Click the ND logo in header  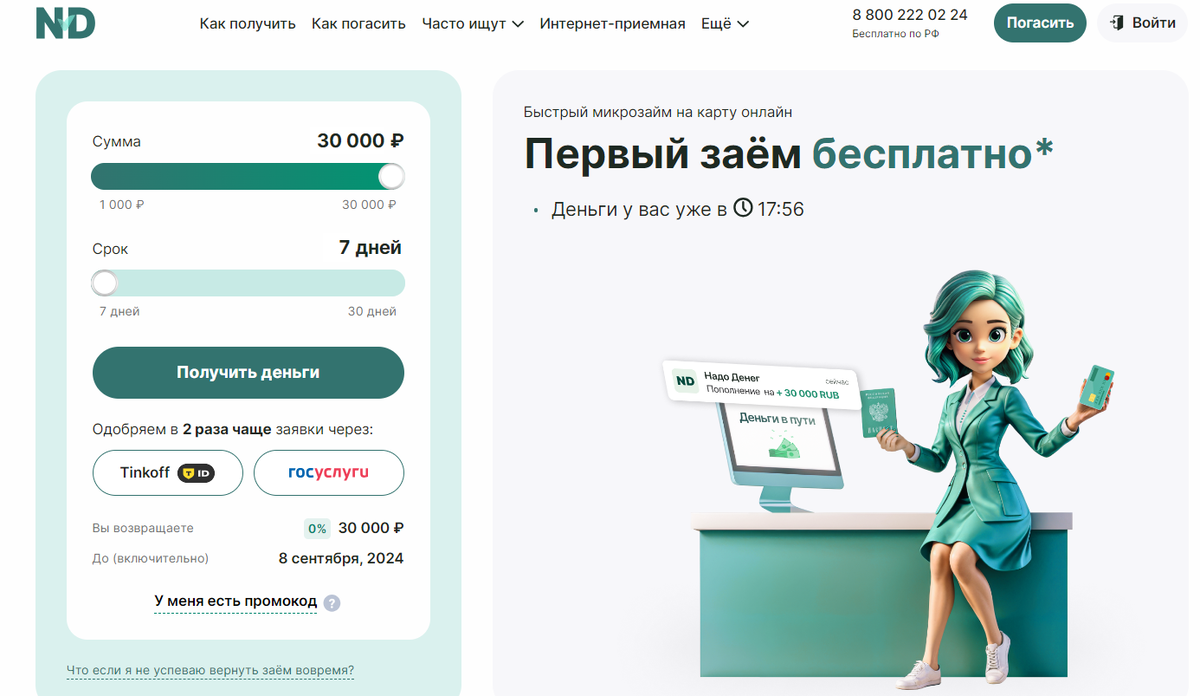click(x=66, y=23)
